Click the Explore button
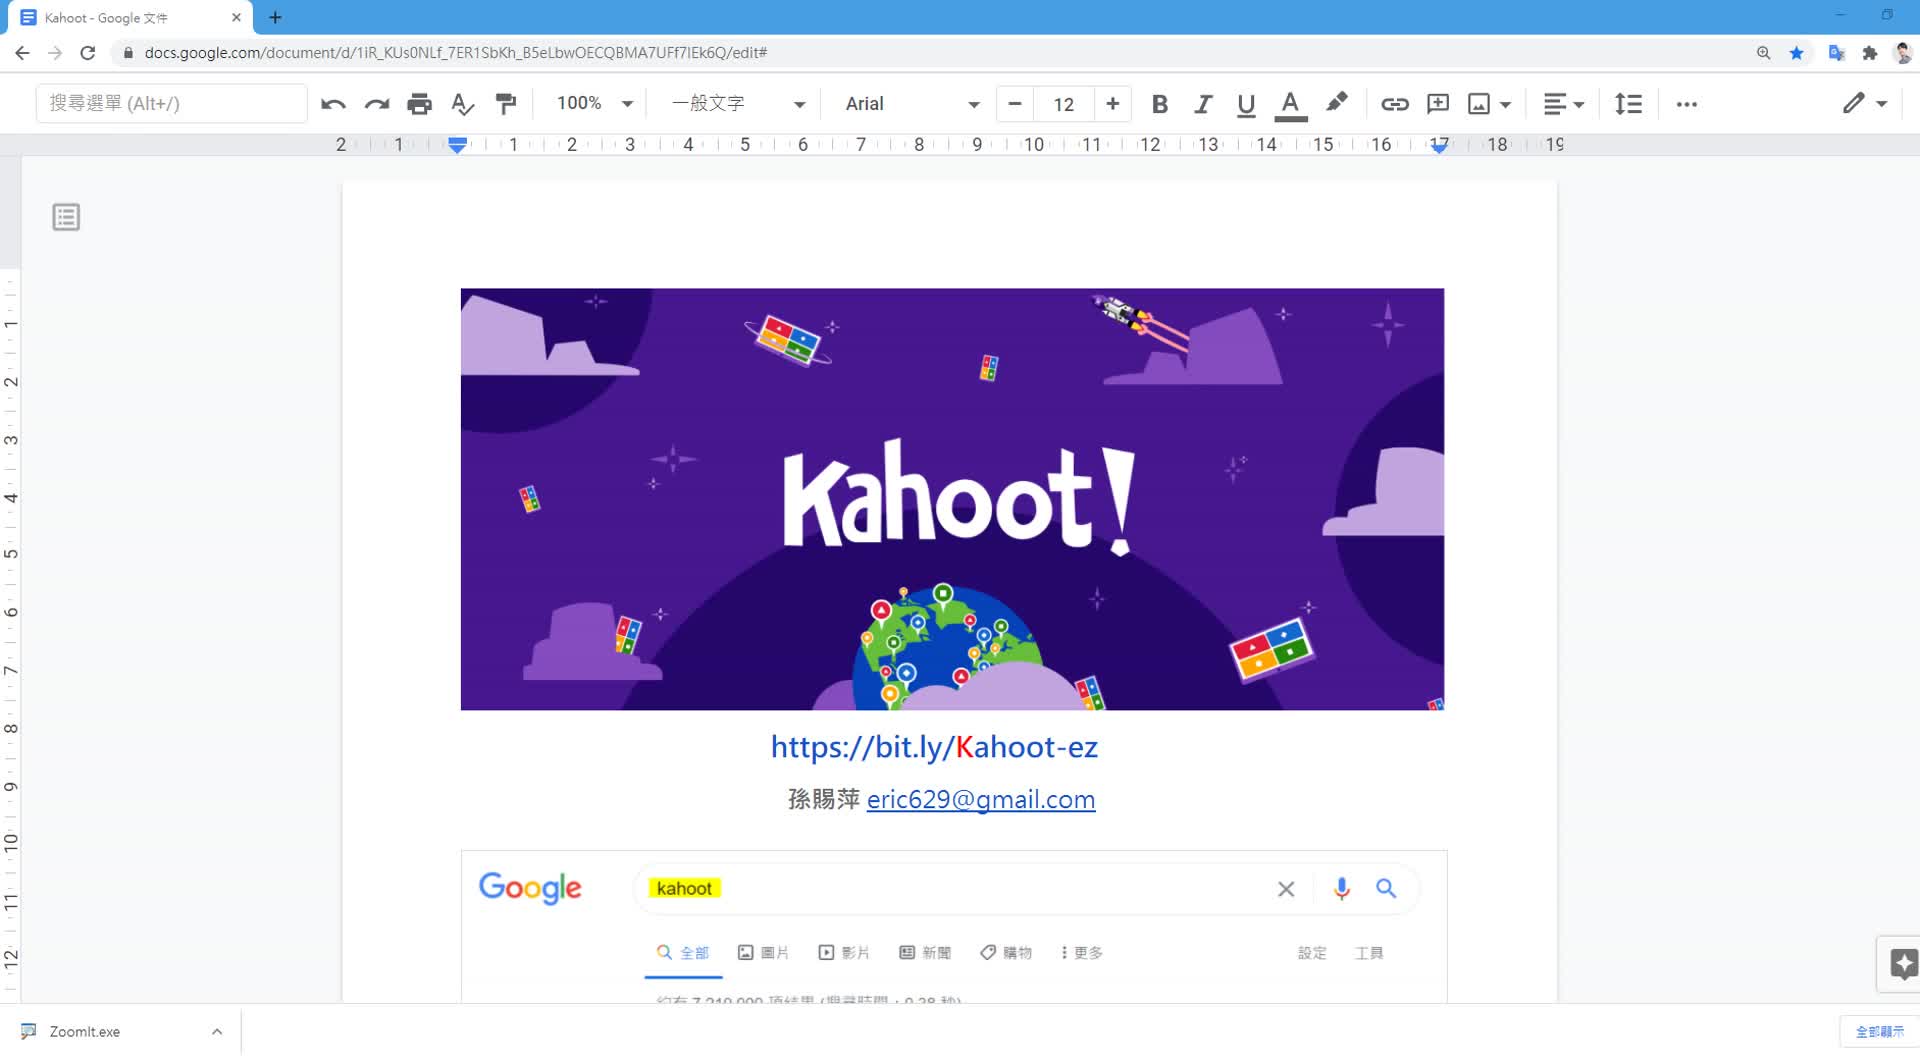The image size is (1920, 1060). pyautogui.click(x=1903, y=964)
